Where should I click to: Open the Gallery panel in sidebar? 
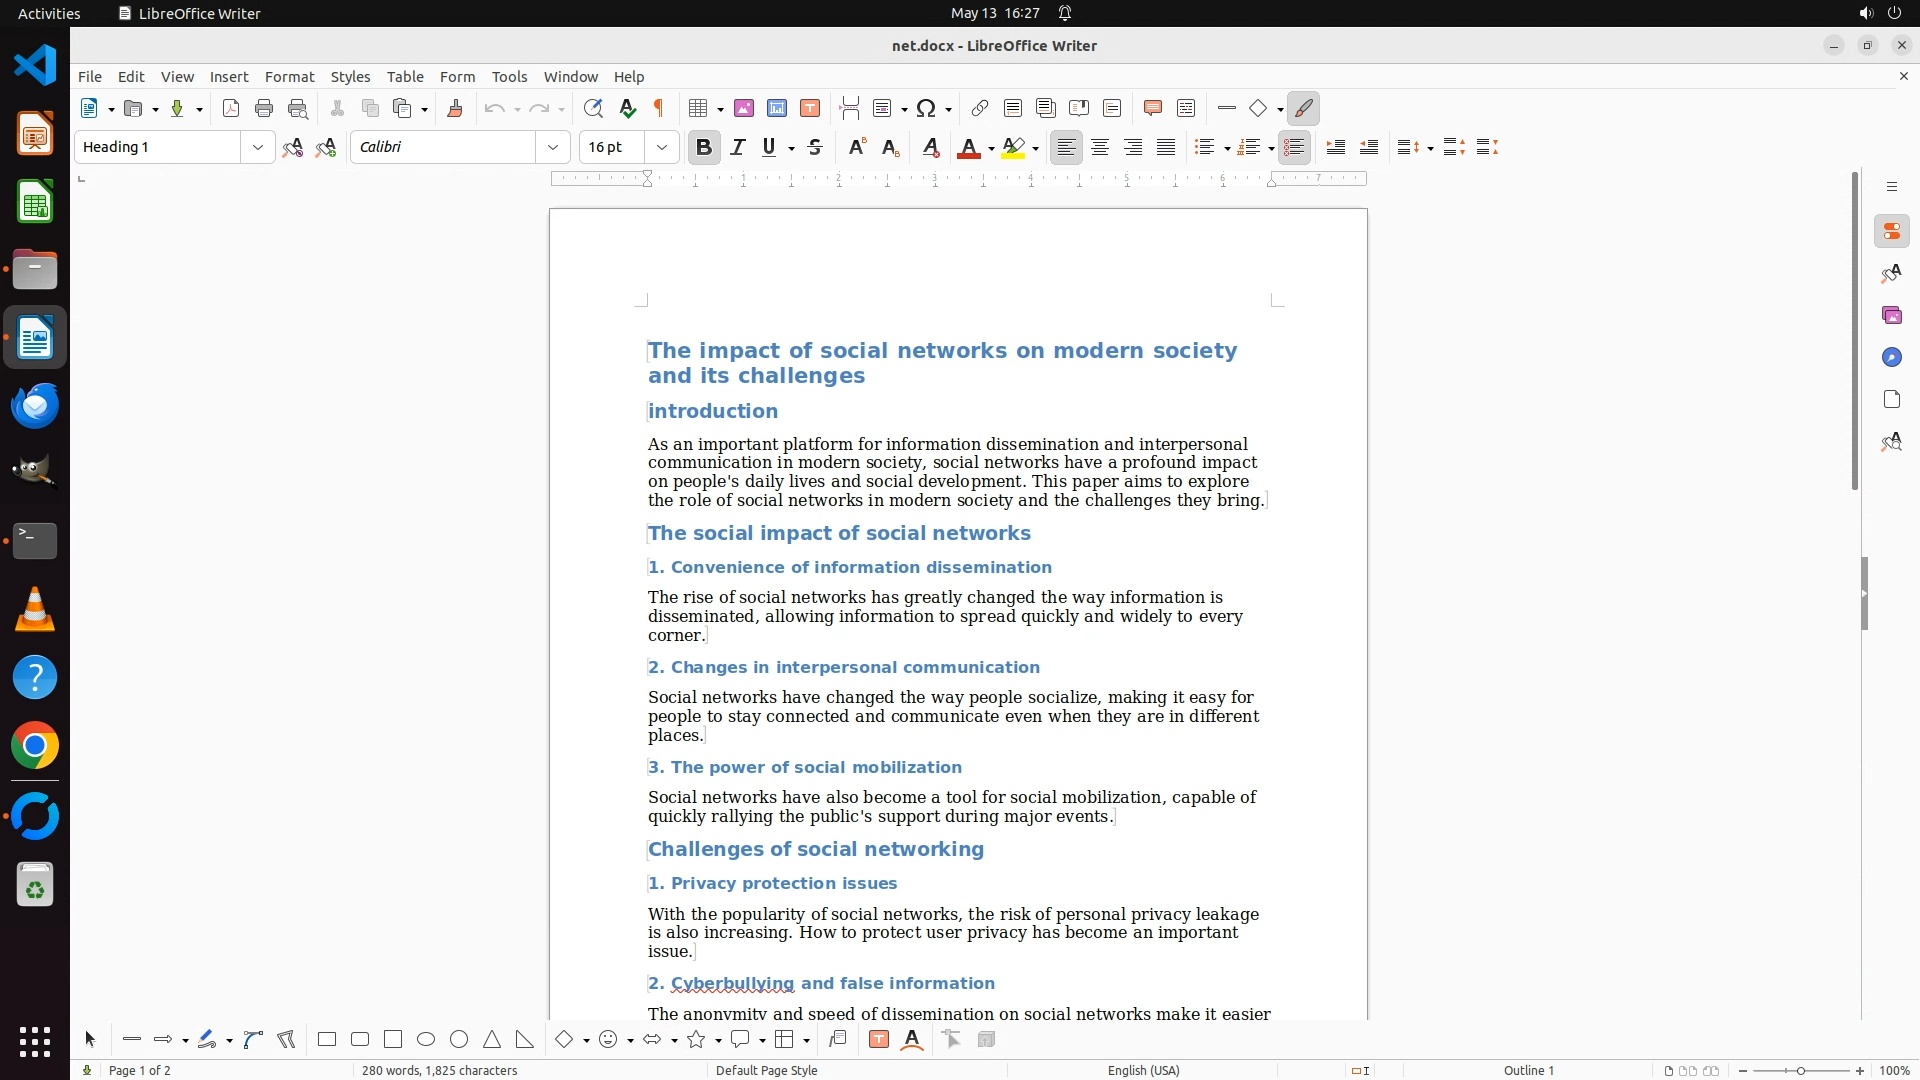1891,316
